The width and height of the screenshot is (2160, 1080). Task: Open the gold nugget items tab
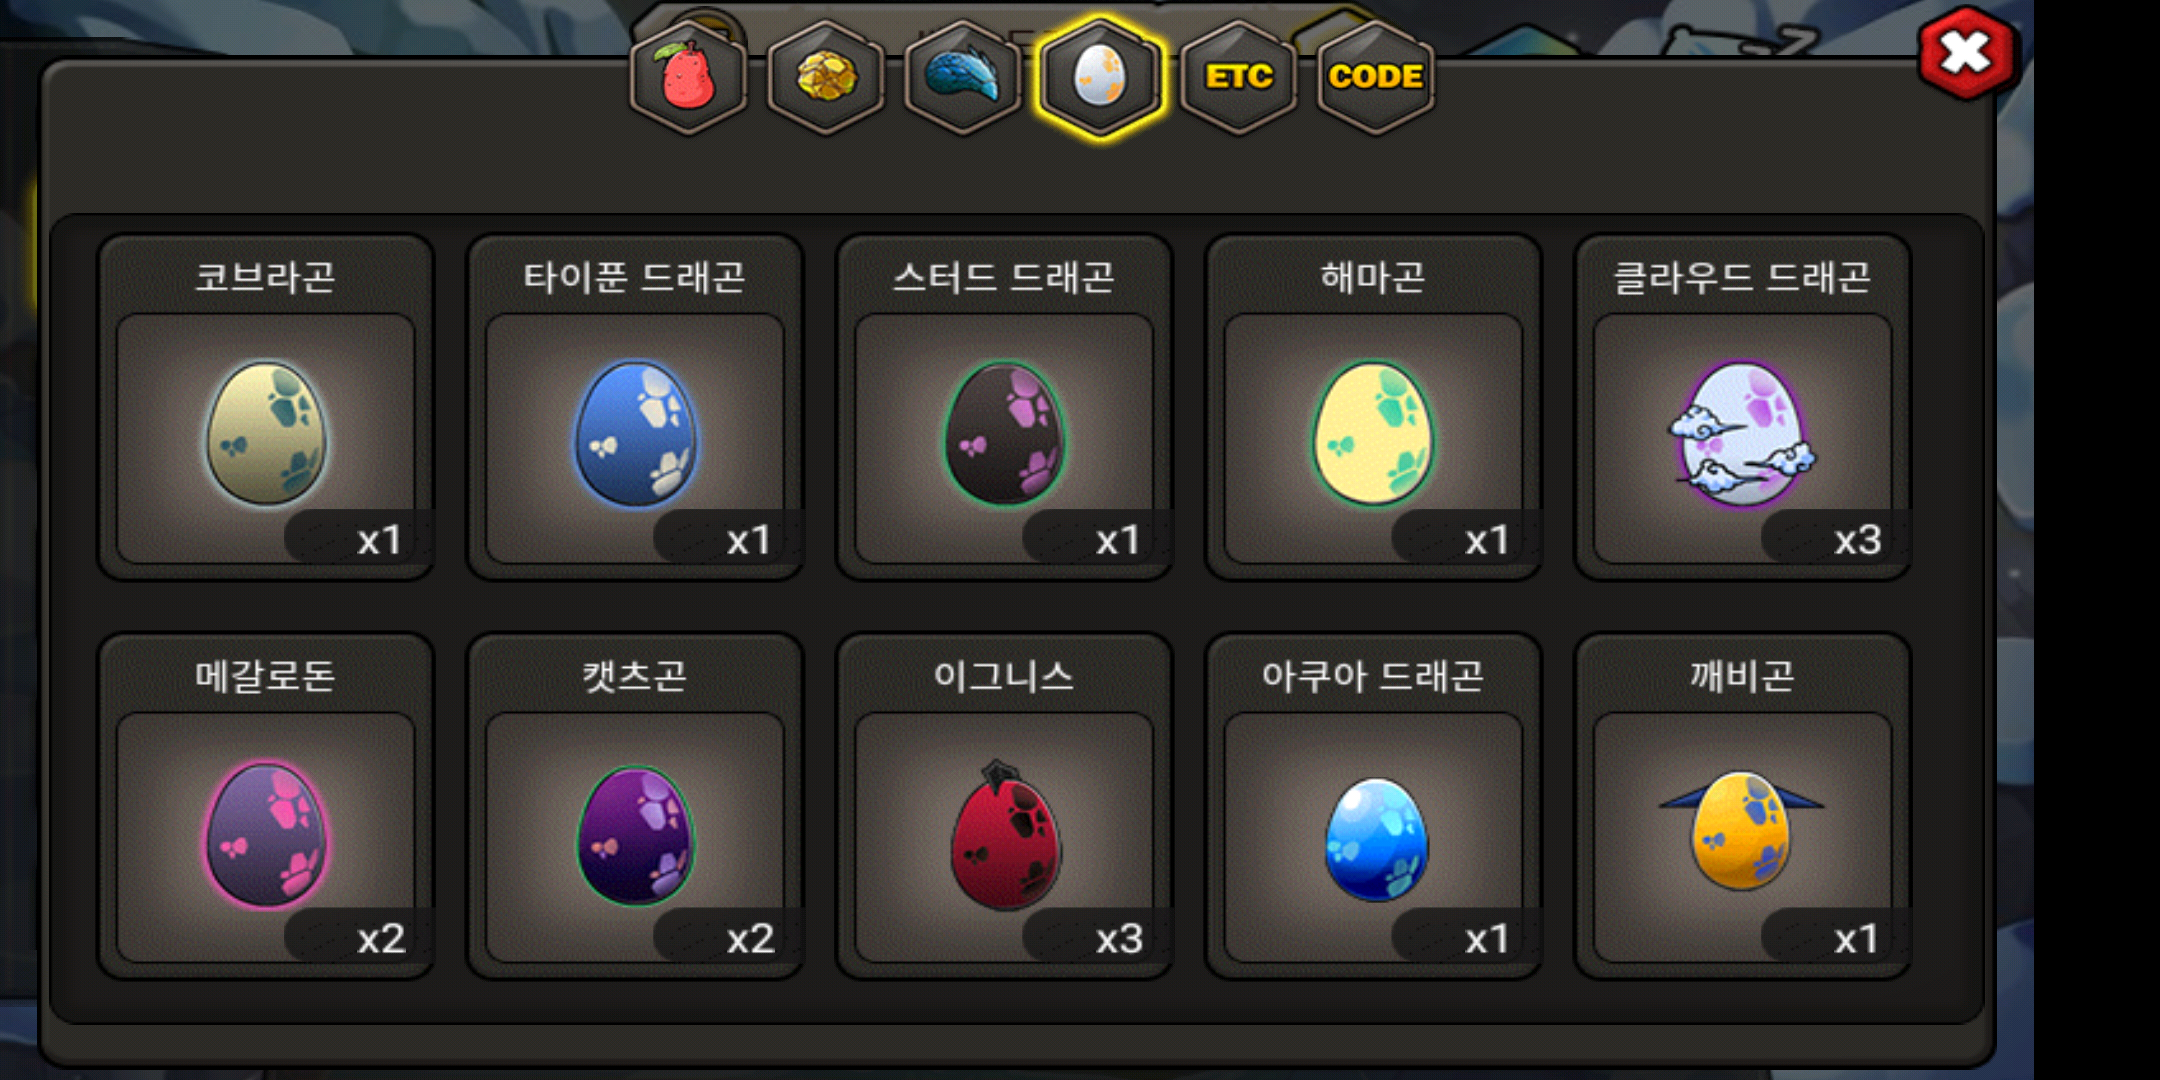point(825,77)
